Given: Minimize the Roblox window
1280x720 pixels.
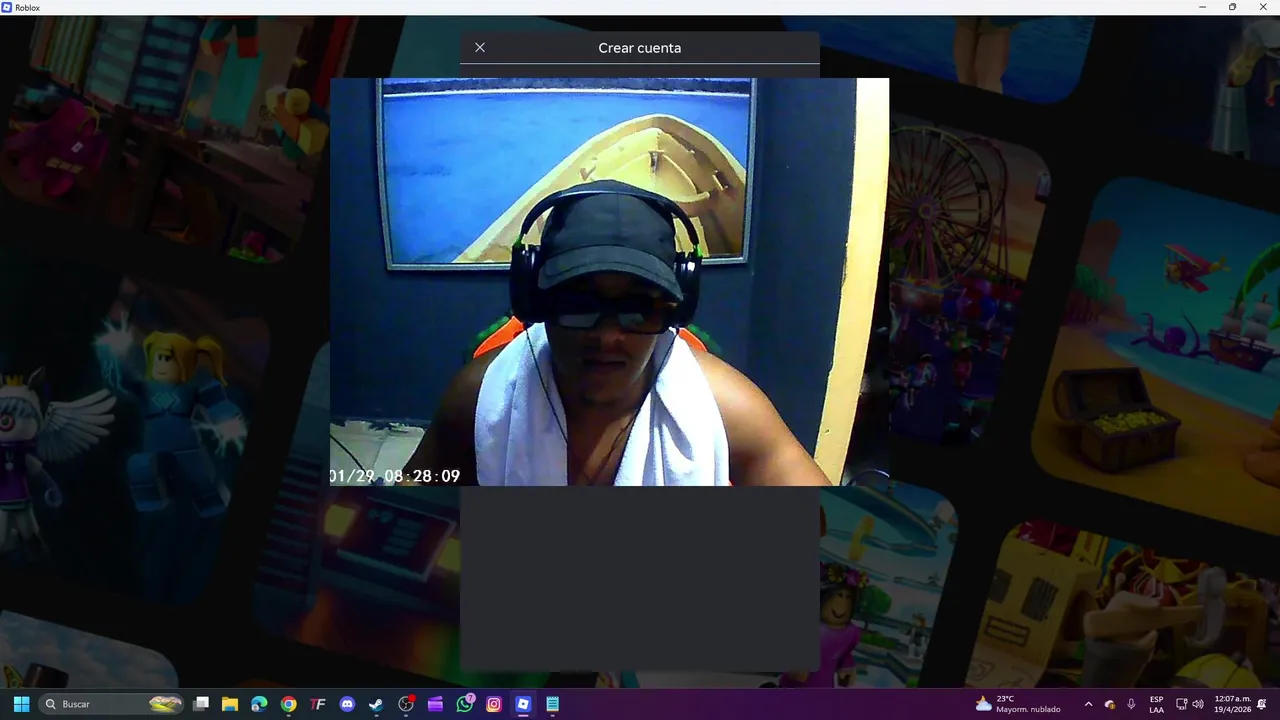Looking at the screenshot, I should (1202, 7).
